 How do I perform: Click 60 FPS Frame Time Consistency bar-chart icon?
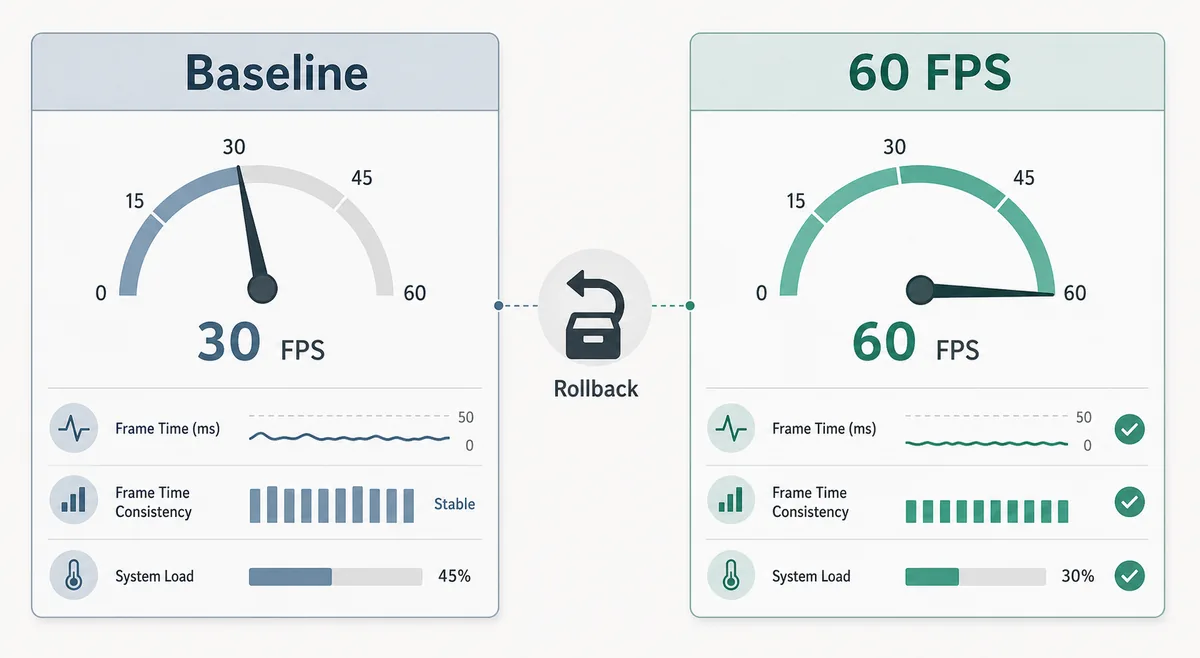[x=731, y=501]
